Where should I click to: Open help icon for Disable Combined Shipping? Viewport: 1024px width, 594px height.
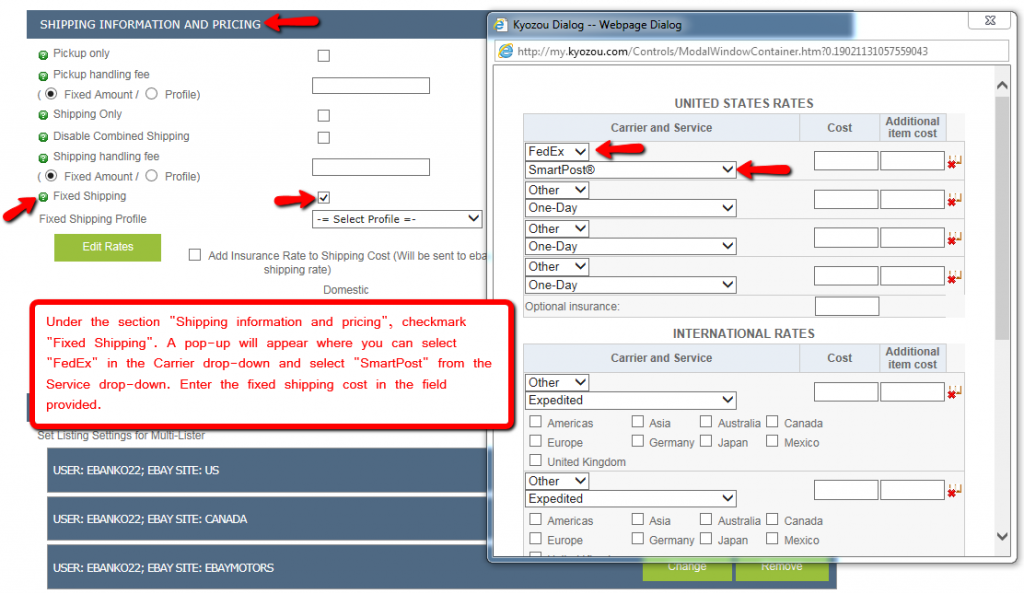coord(43,137)
